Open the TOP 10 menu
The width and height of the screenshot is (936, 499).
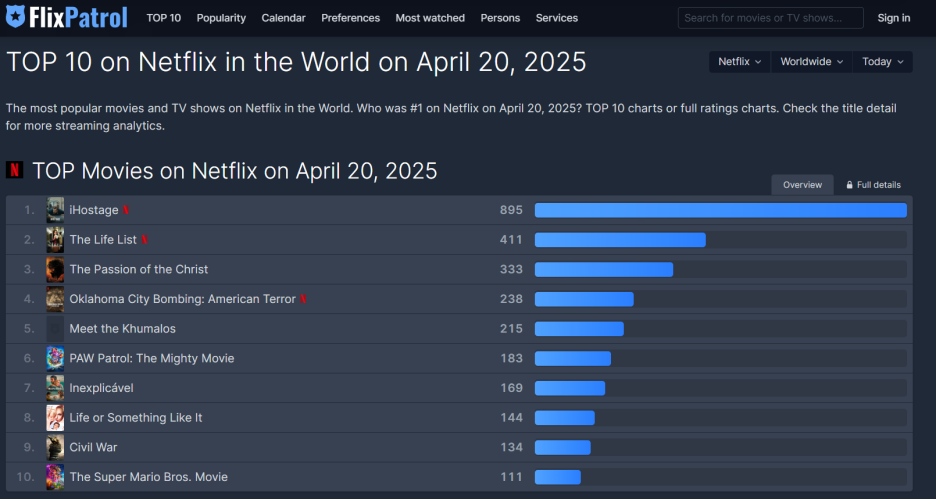164,18
